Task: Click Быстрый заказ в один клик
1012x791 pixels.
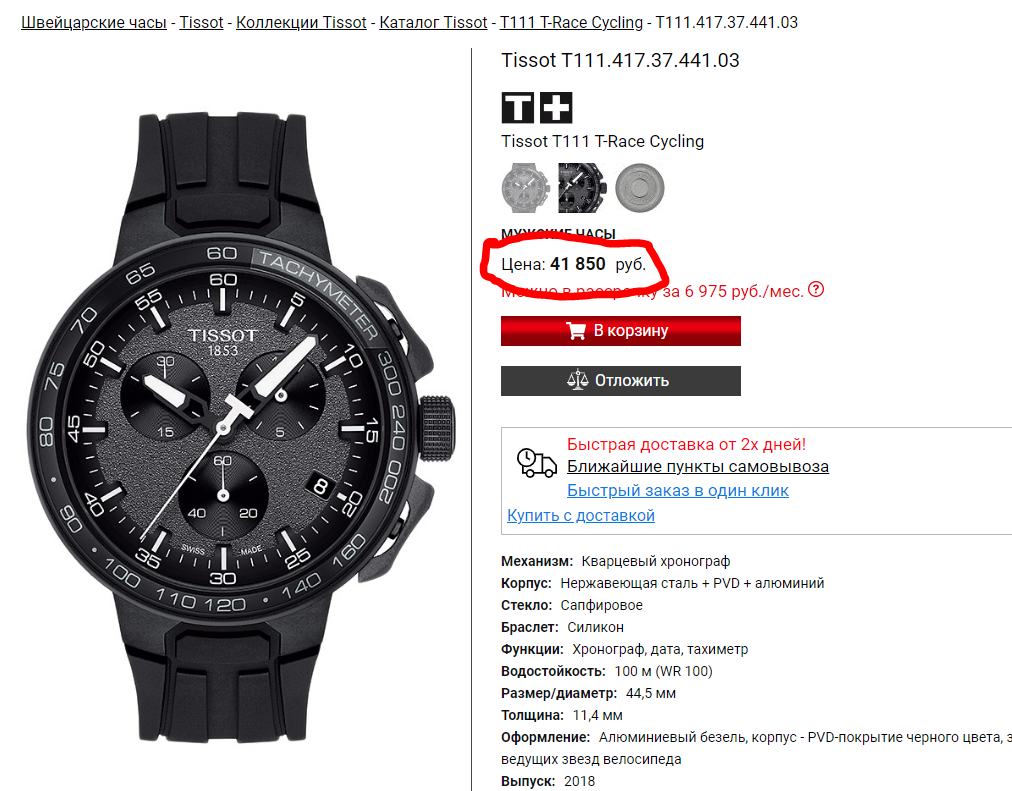Action: 677,491
